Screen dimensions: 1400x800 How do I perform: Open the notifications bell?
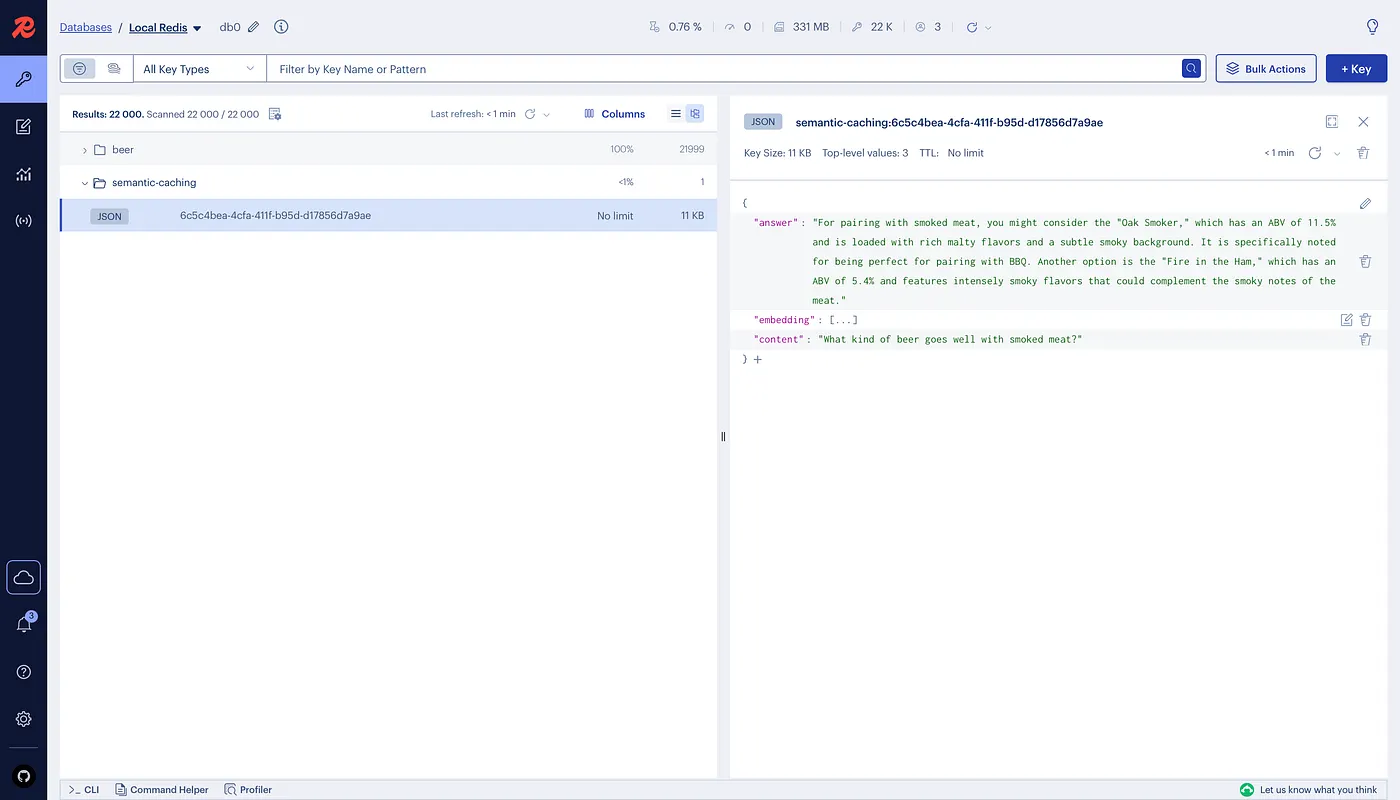click(23, 624)
